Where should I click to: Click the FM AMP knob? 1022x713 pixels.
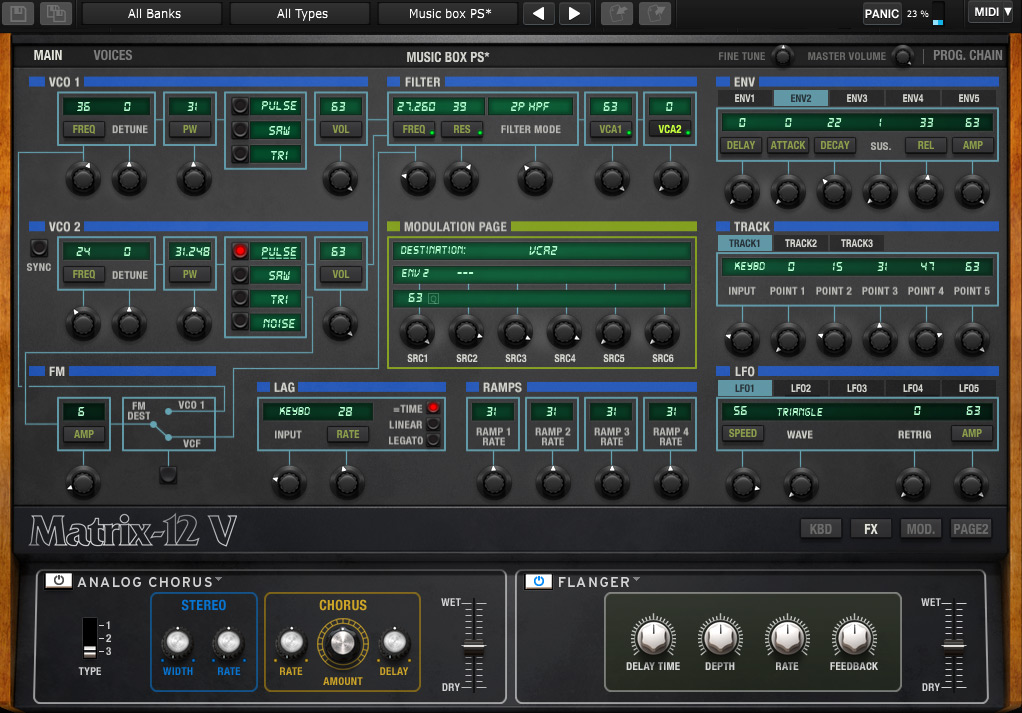click(83, 483)
